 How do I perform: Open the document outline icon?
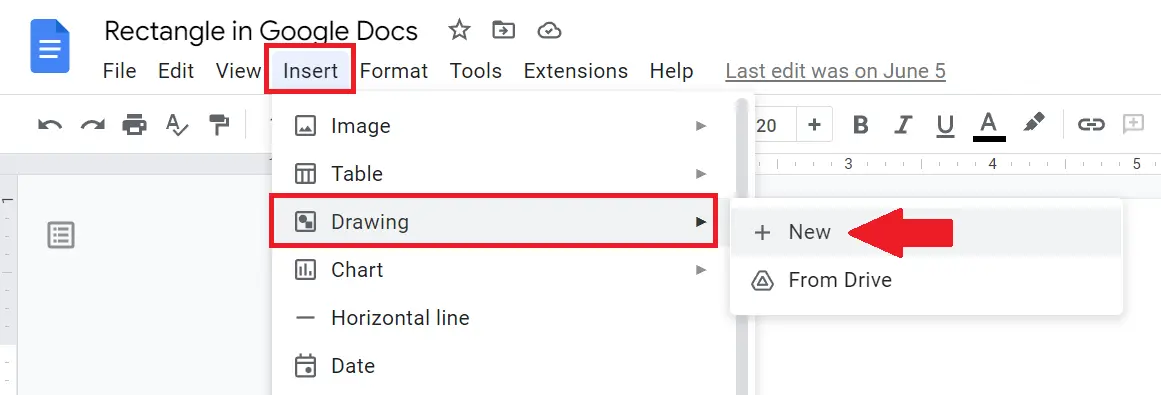[x=61, y=236]
